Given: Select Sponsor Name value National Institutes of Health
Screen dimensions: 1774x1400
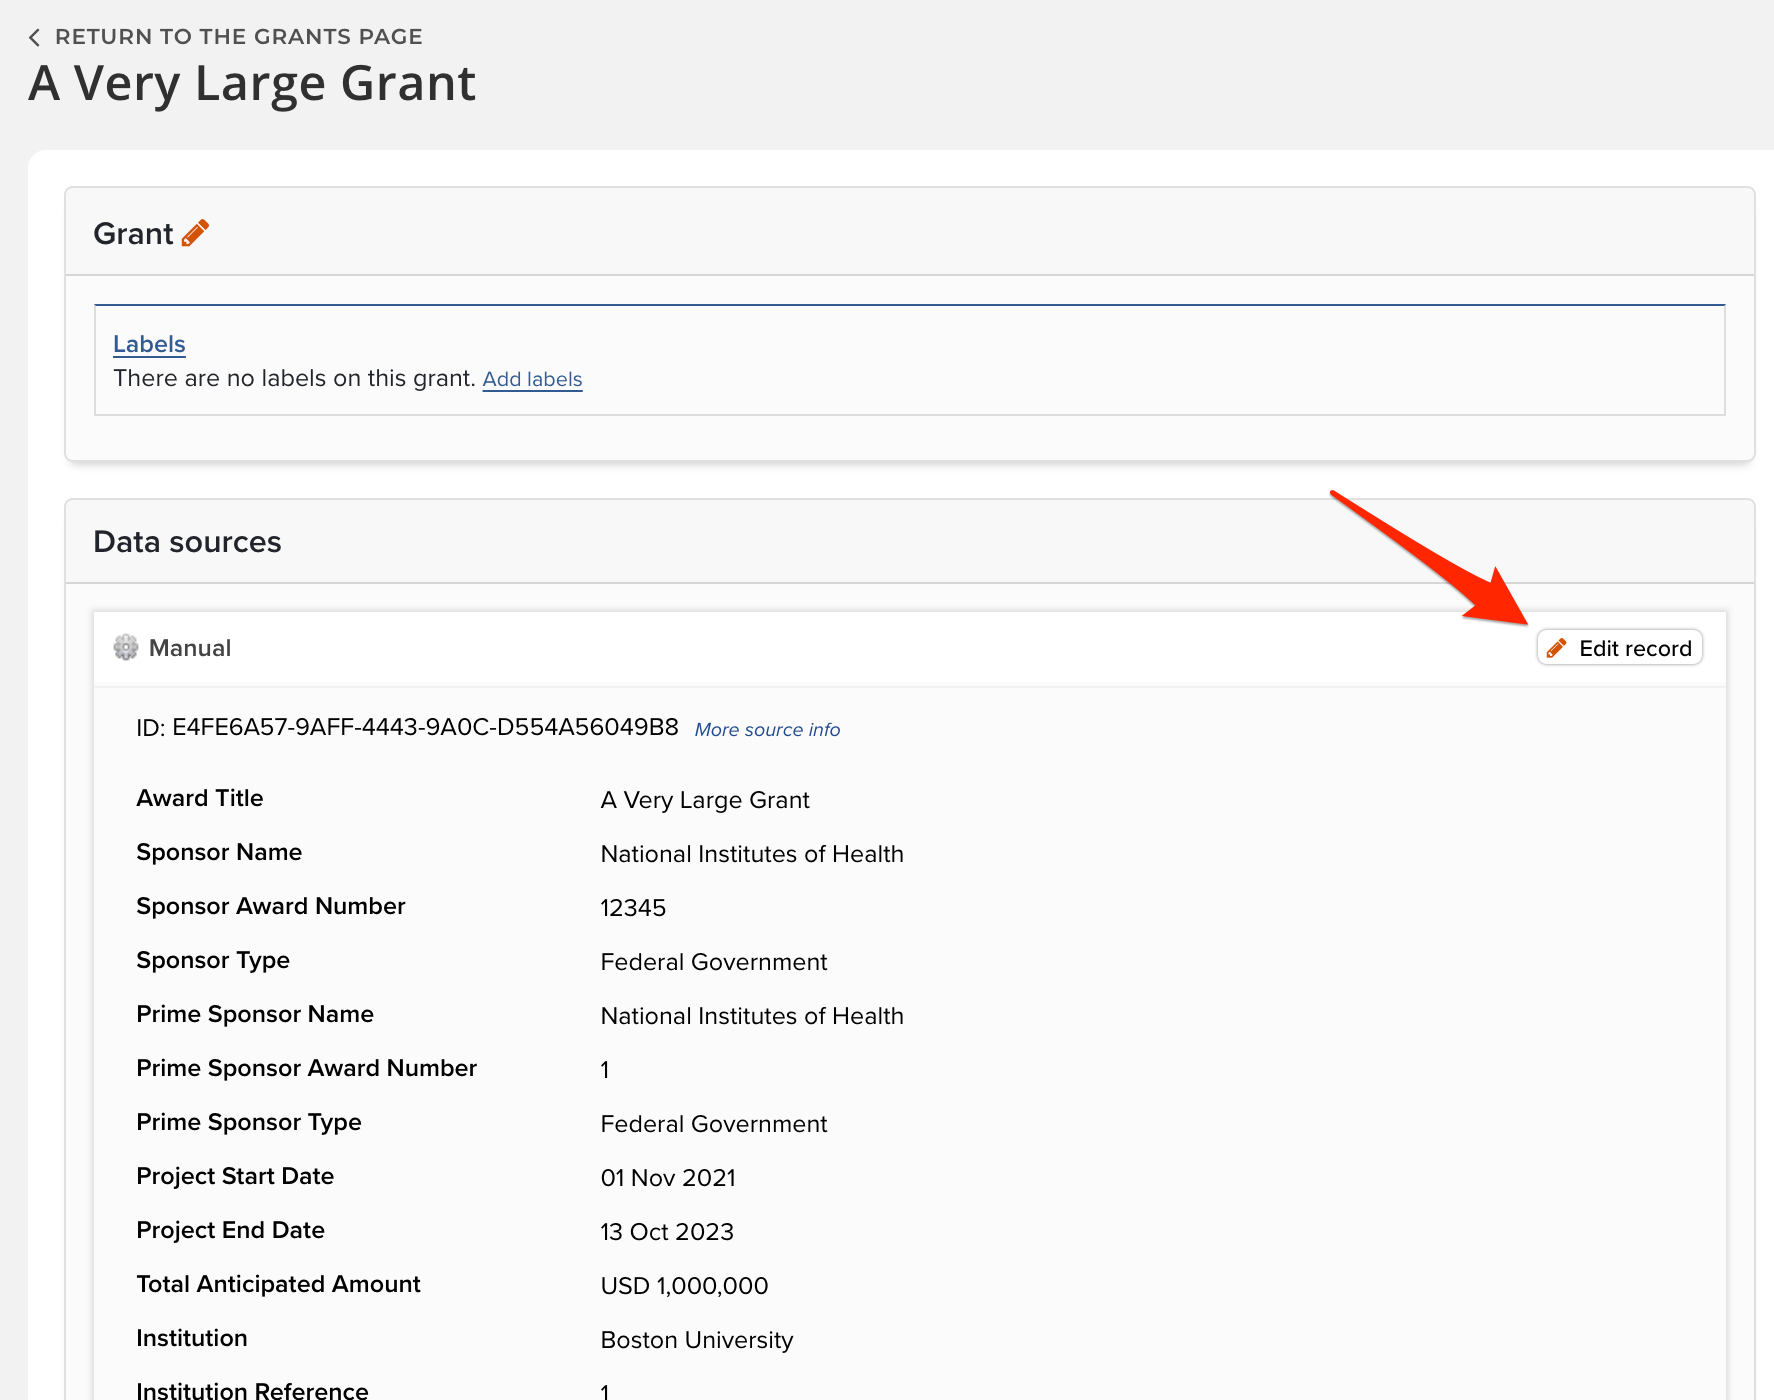Looking at the screenshot, I should coord(752,854).
